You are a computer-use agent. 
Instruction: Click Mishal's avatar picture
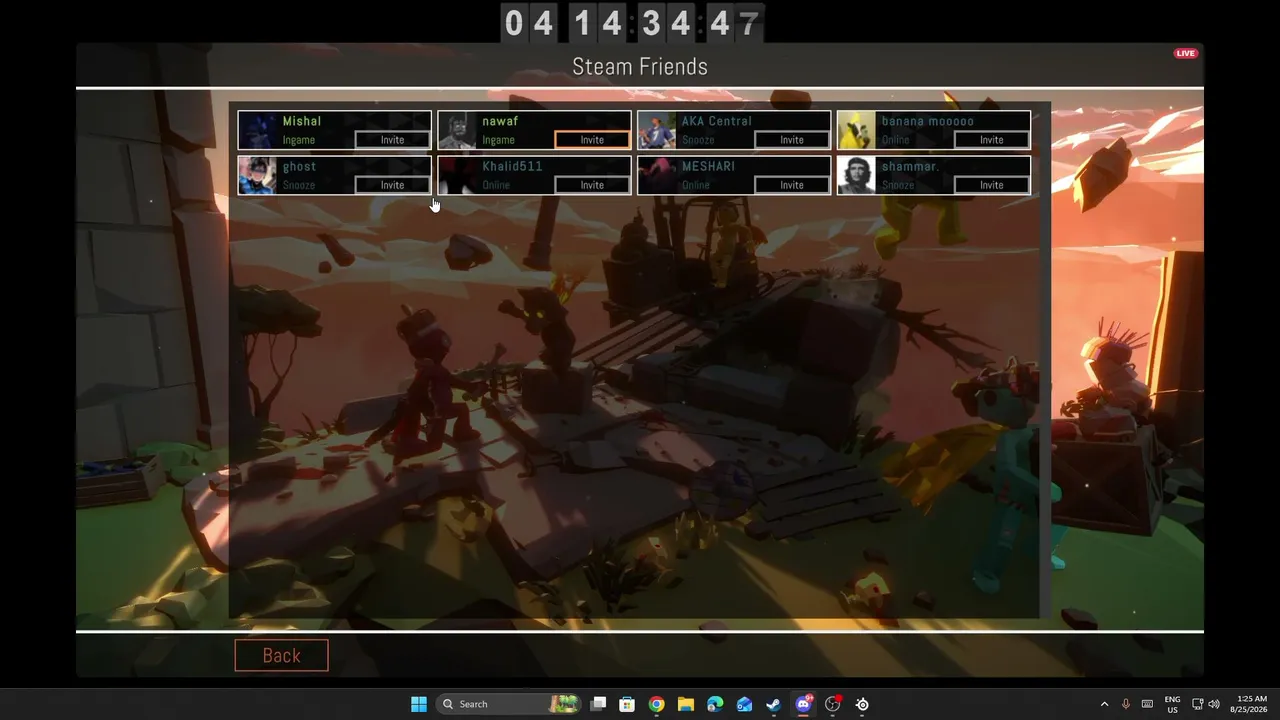258,130
